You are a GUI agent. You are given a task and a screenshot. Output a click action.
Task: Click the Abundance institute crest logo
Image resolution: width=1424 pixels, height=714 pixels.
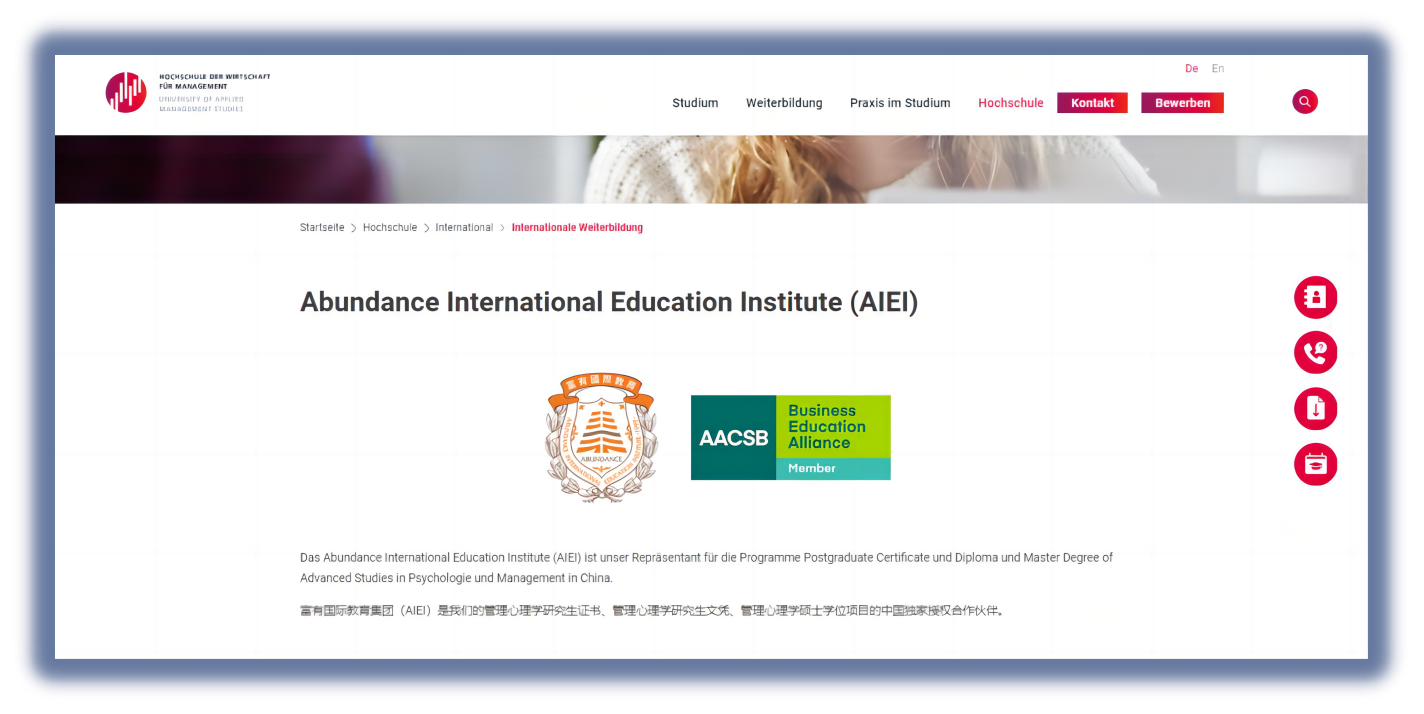[601, 437]
